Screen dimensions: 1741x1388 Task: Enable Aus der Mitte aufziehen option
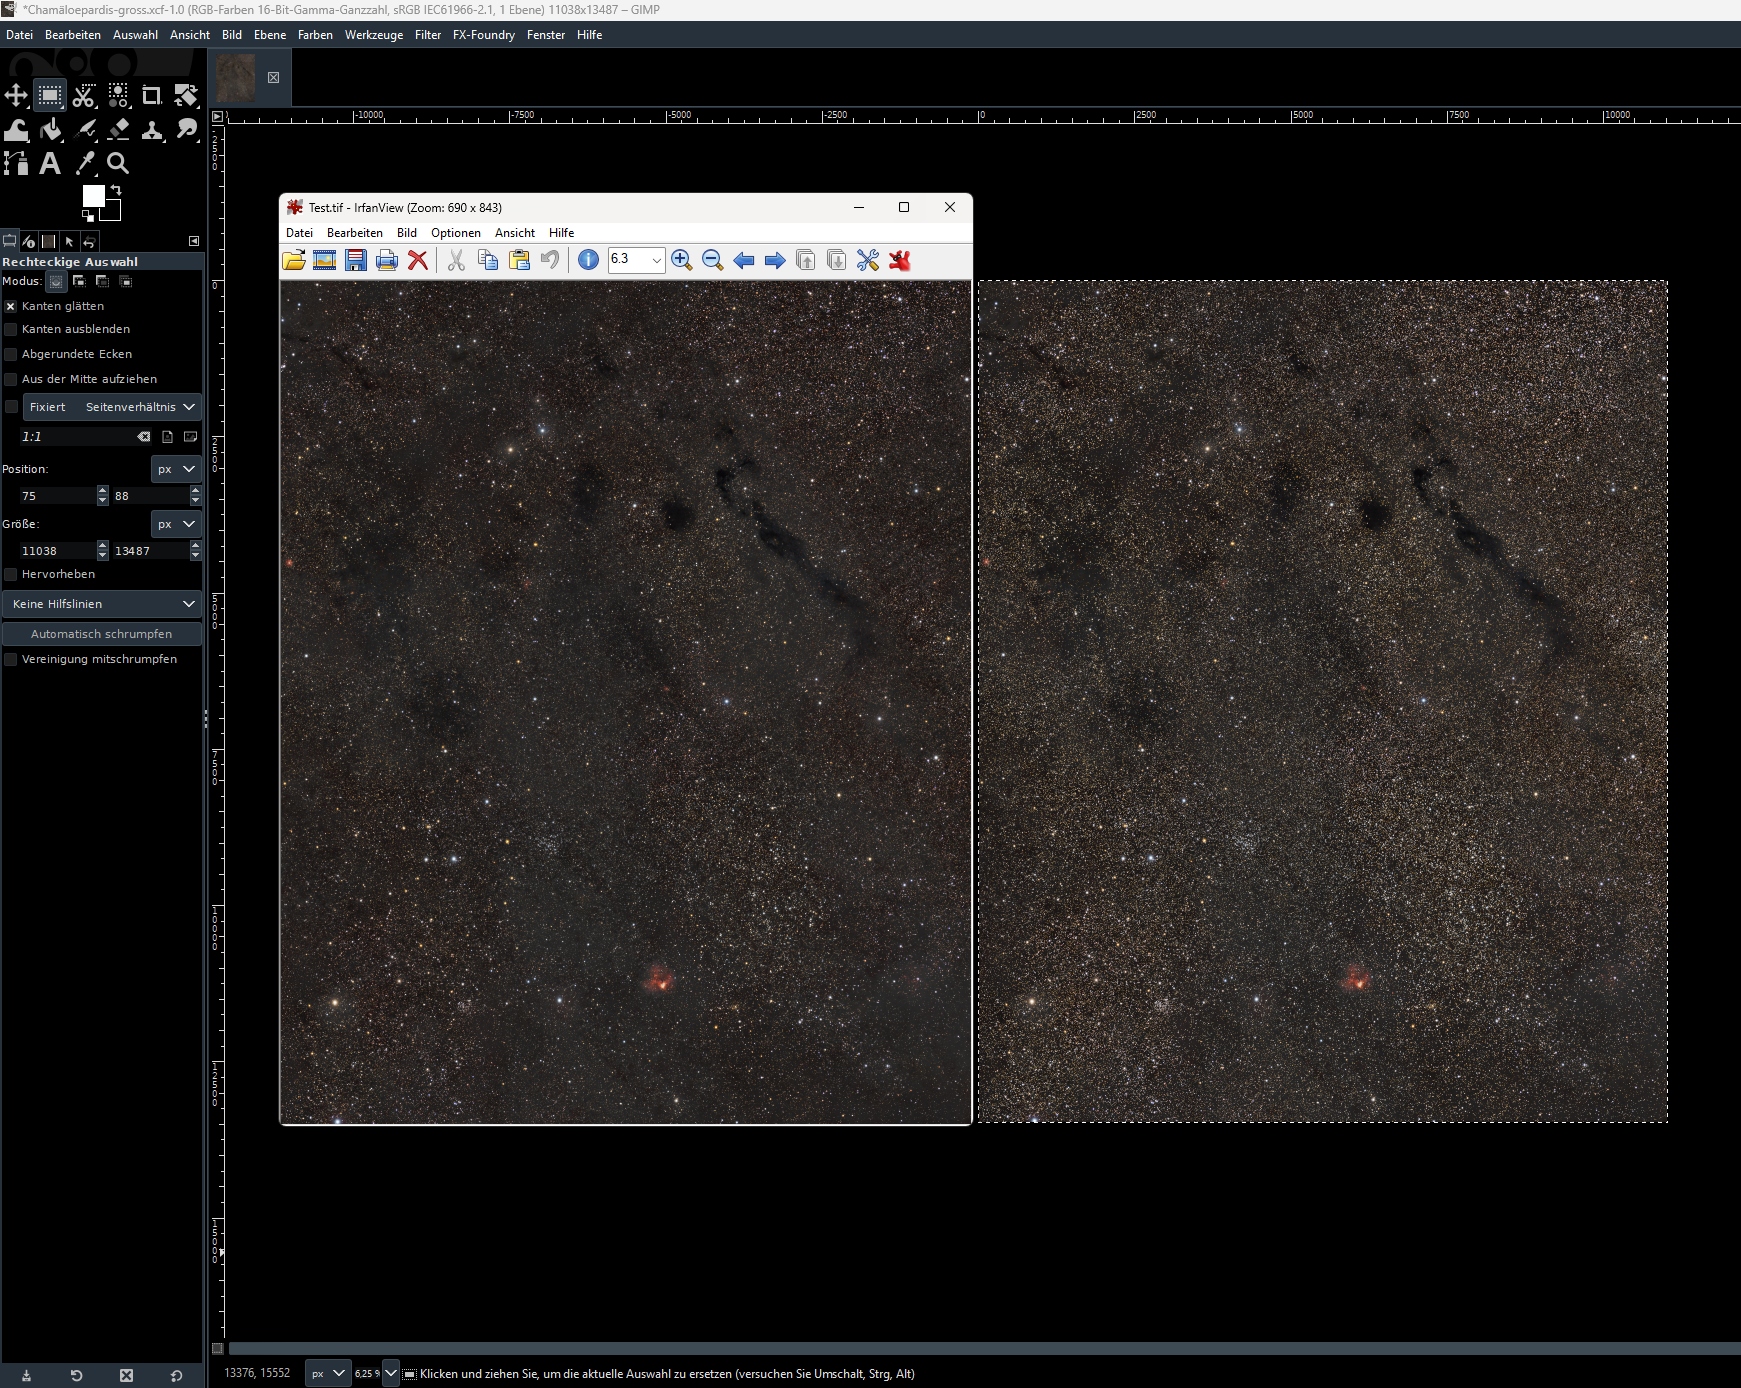pos(11,379)
